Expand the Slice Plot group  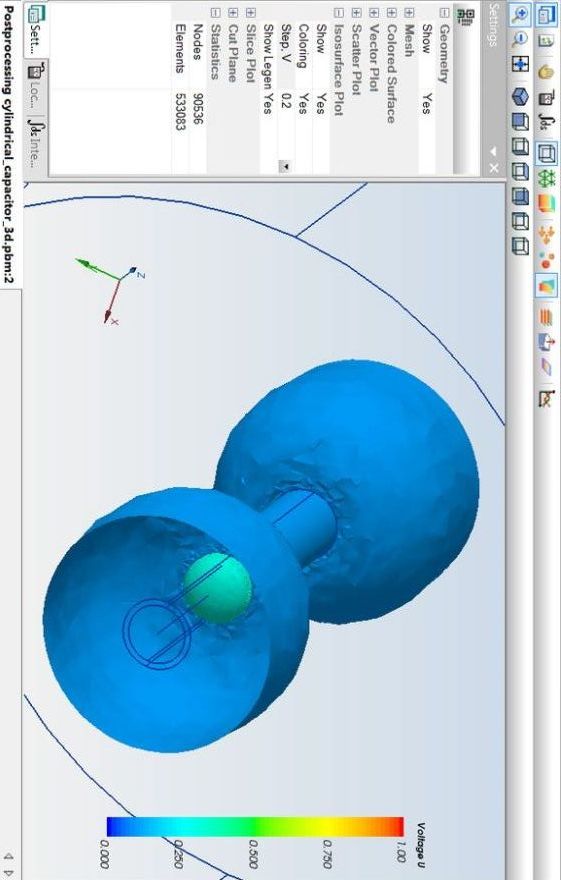click(x=250, y=12)
